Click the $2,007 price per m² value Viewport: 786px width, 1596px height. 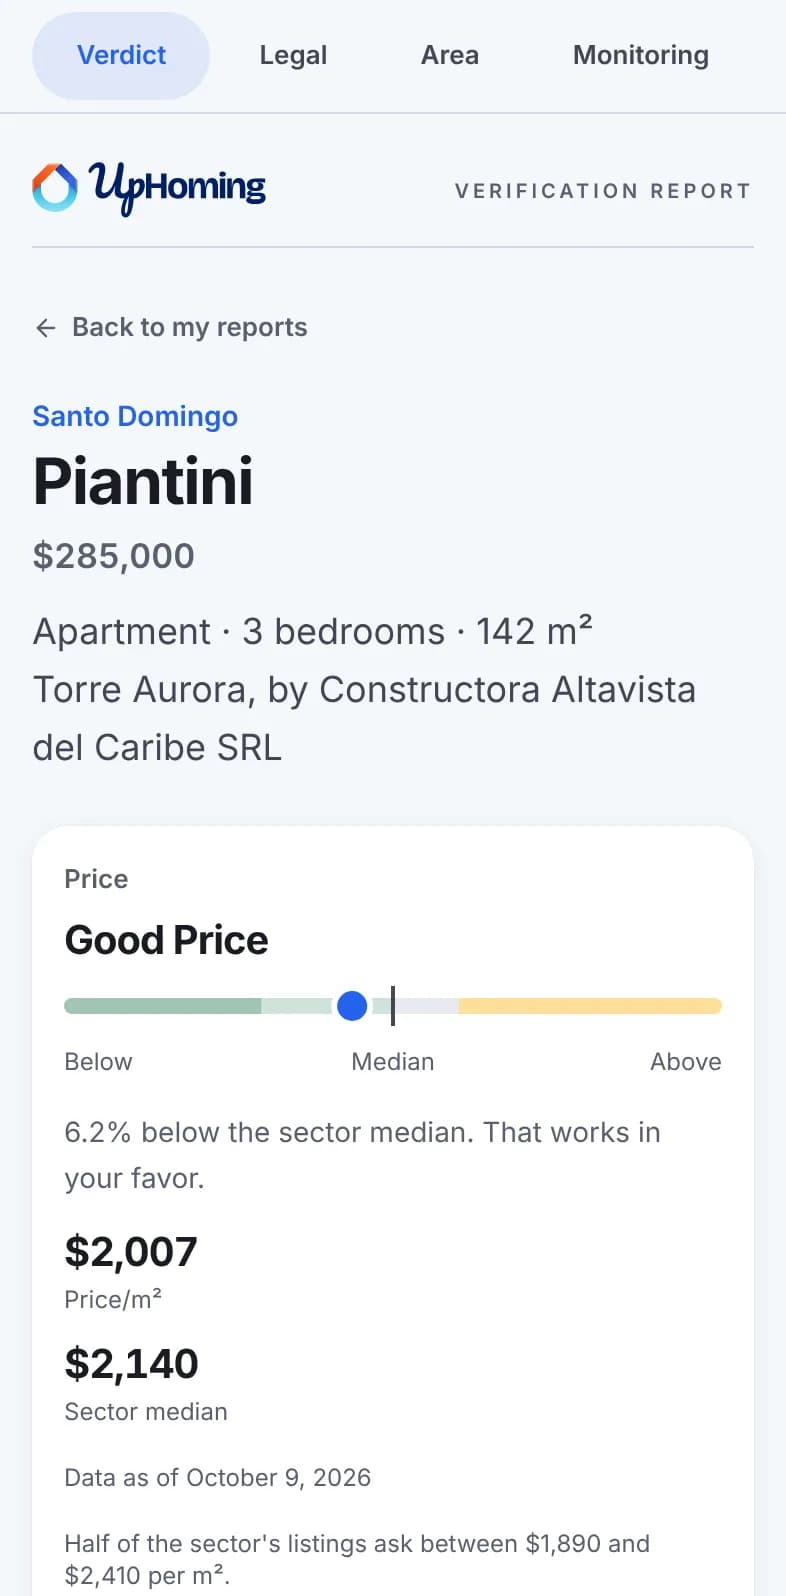click(x=131, y=1252)
